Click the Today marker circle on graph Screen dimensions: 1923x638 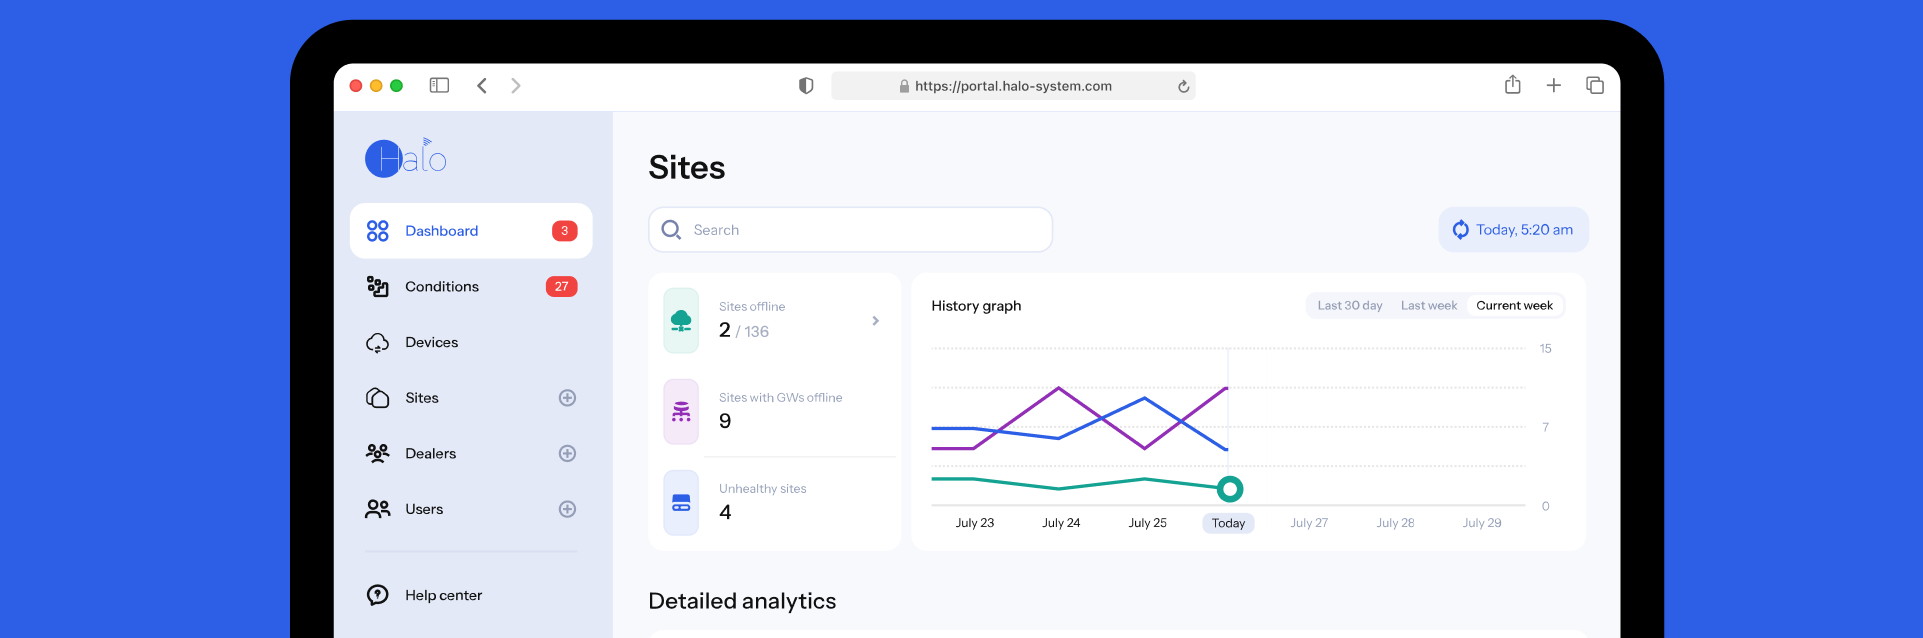click(x=1230, y=489)
